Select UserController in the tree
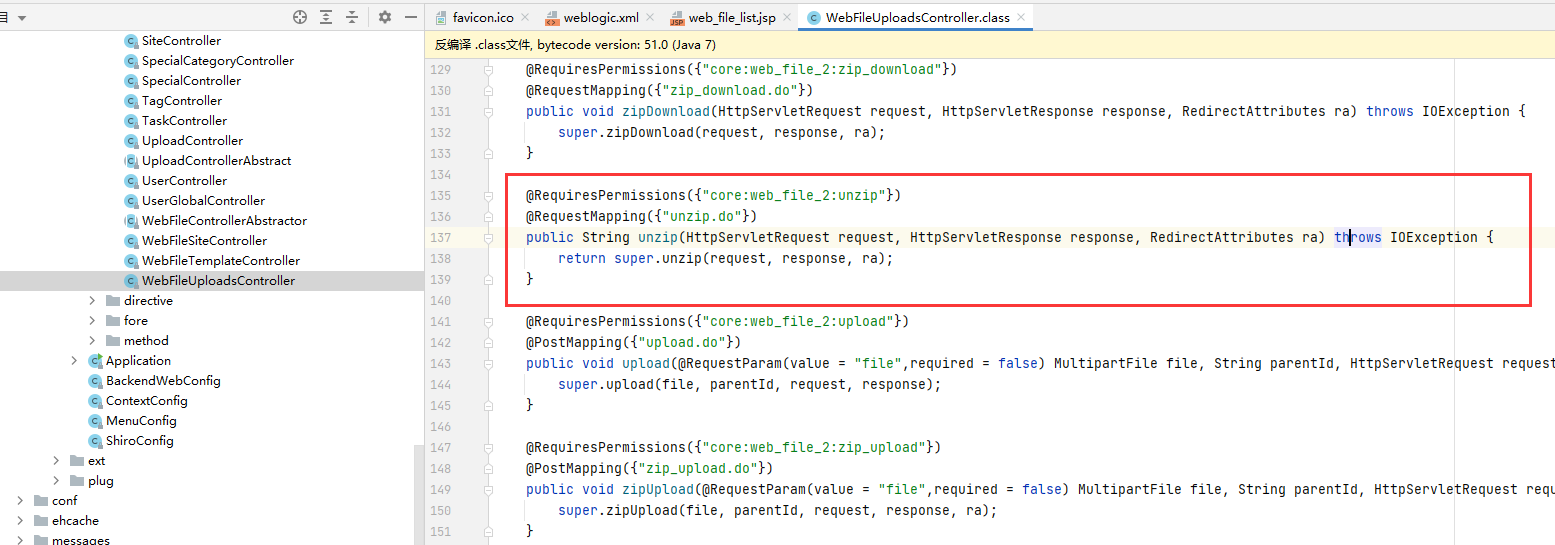This screenshot has width=1555, height=545. click(184, 181)
